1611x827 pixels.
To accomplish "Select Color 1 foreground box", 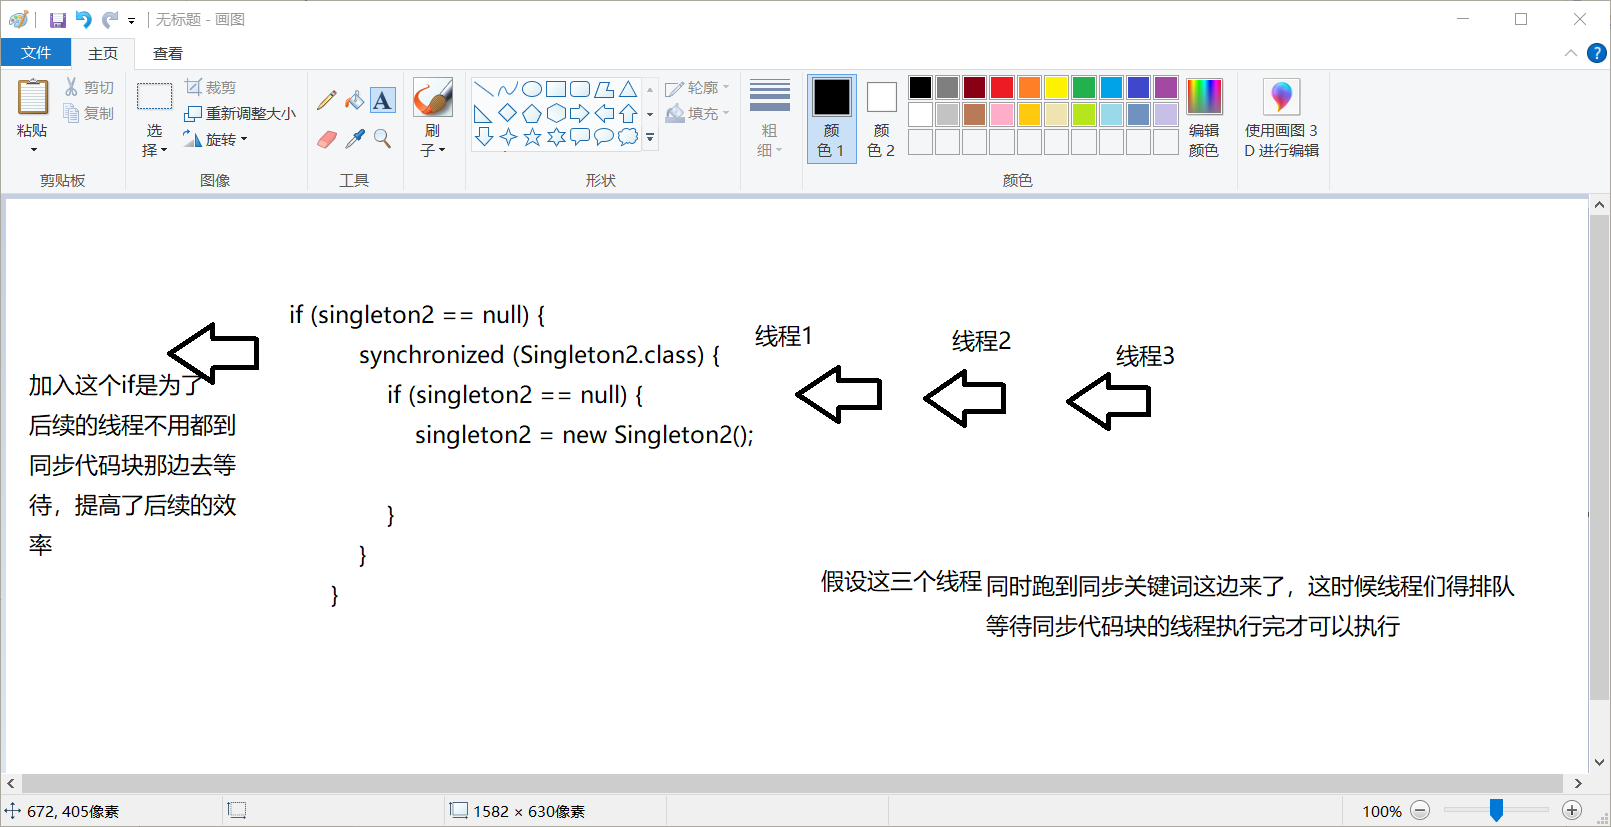I will click(x=831, y=118).
